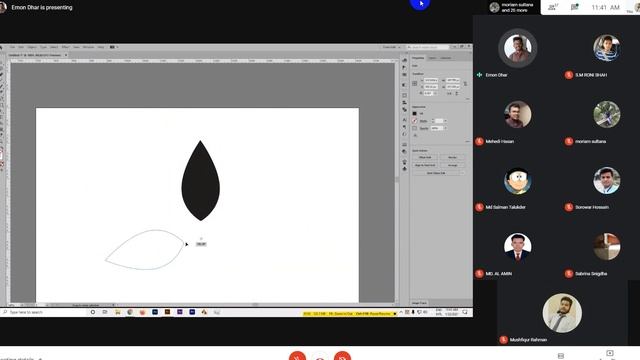The image size is (640, 360).
Task: Click the reference point grid in Transform
Action: click(x=415, y=83)
